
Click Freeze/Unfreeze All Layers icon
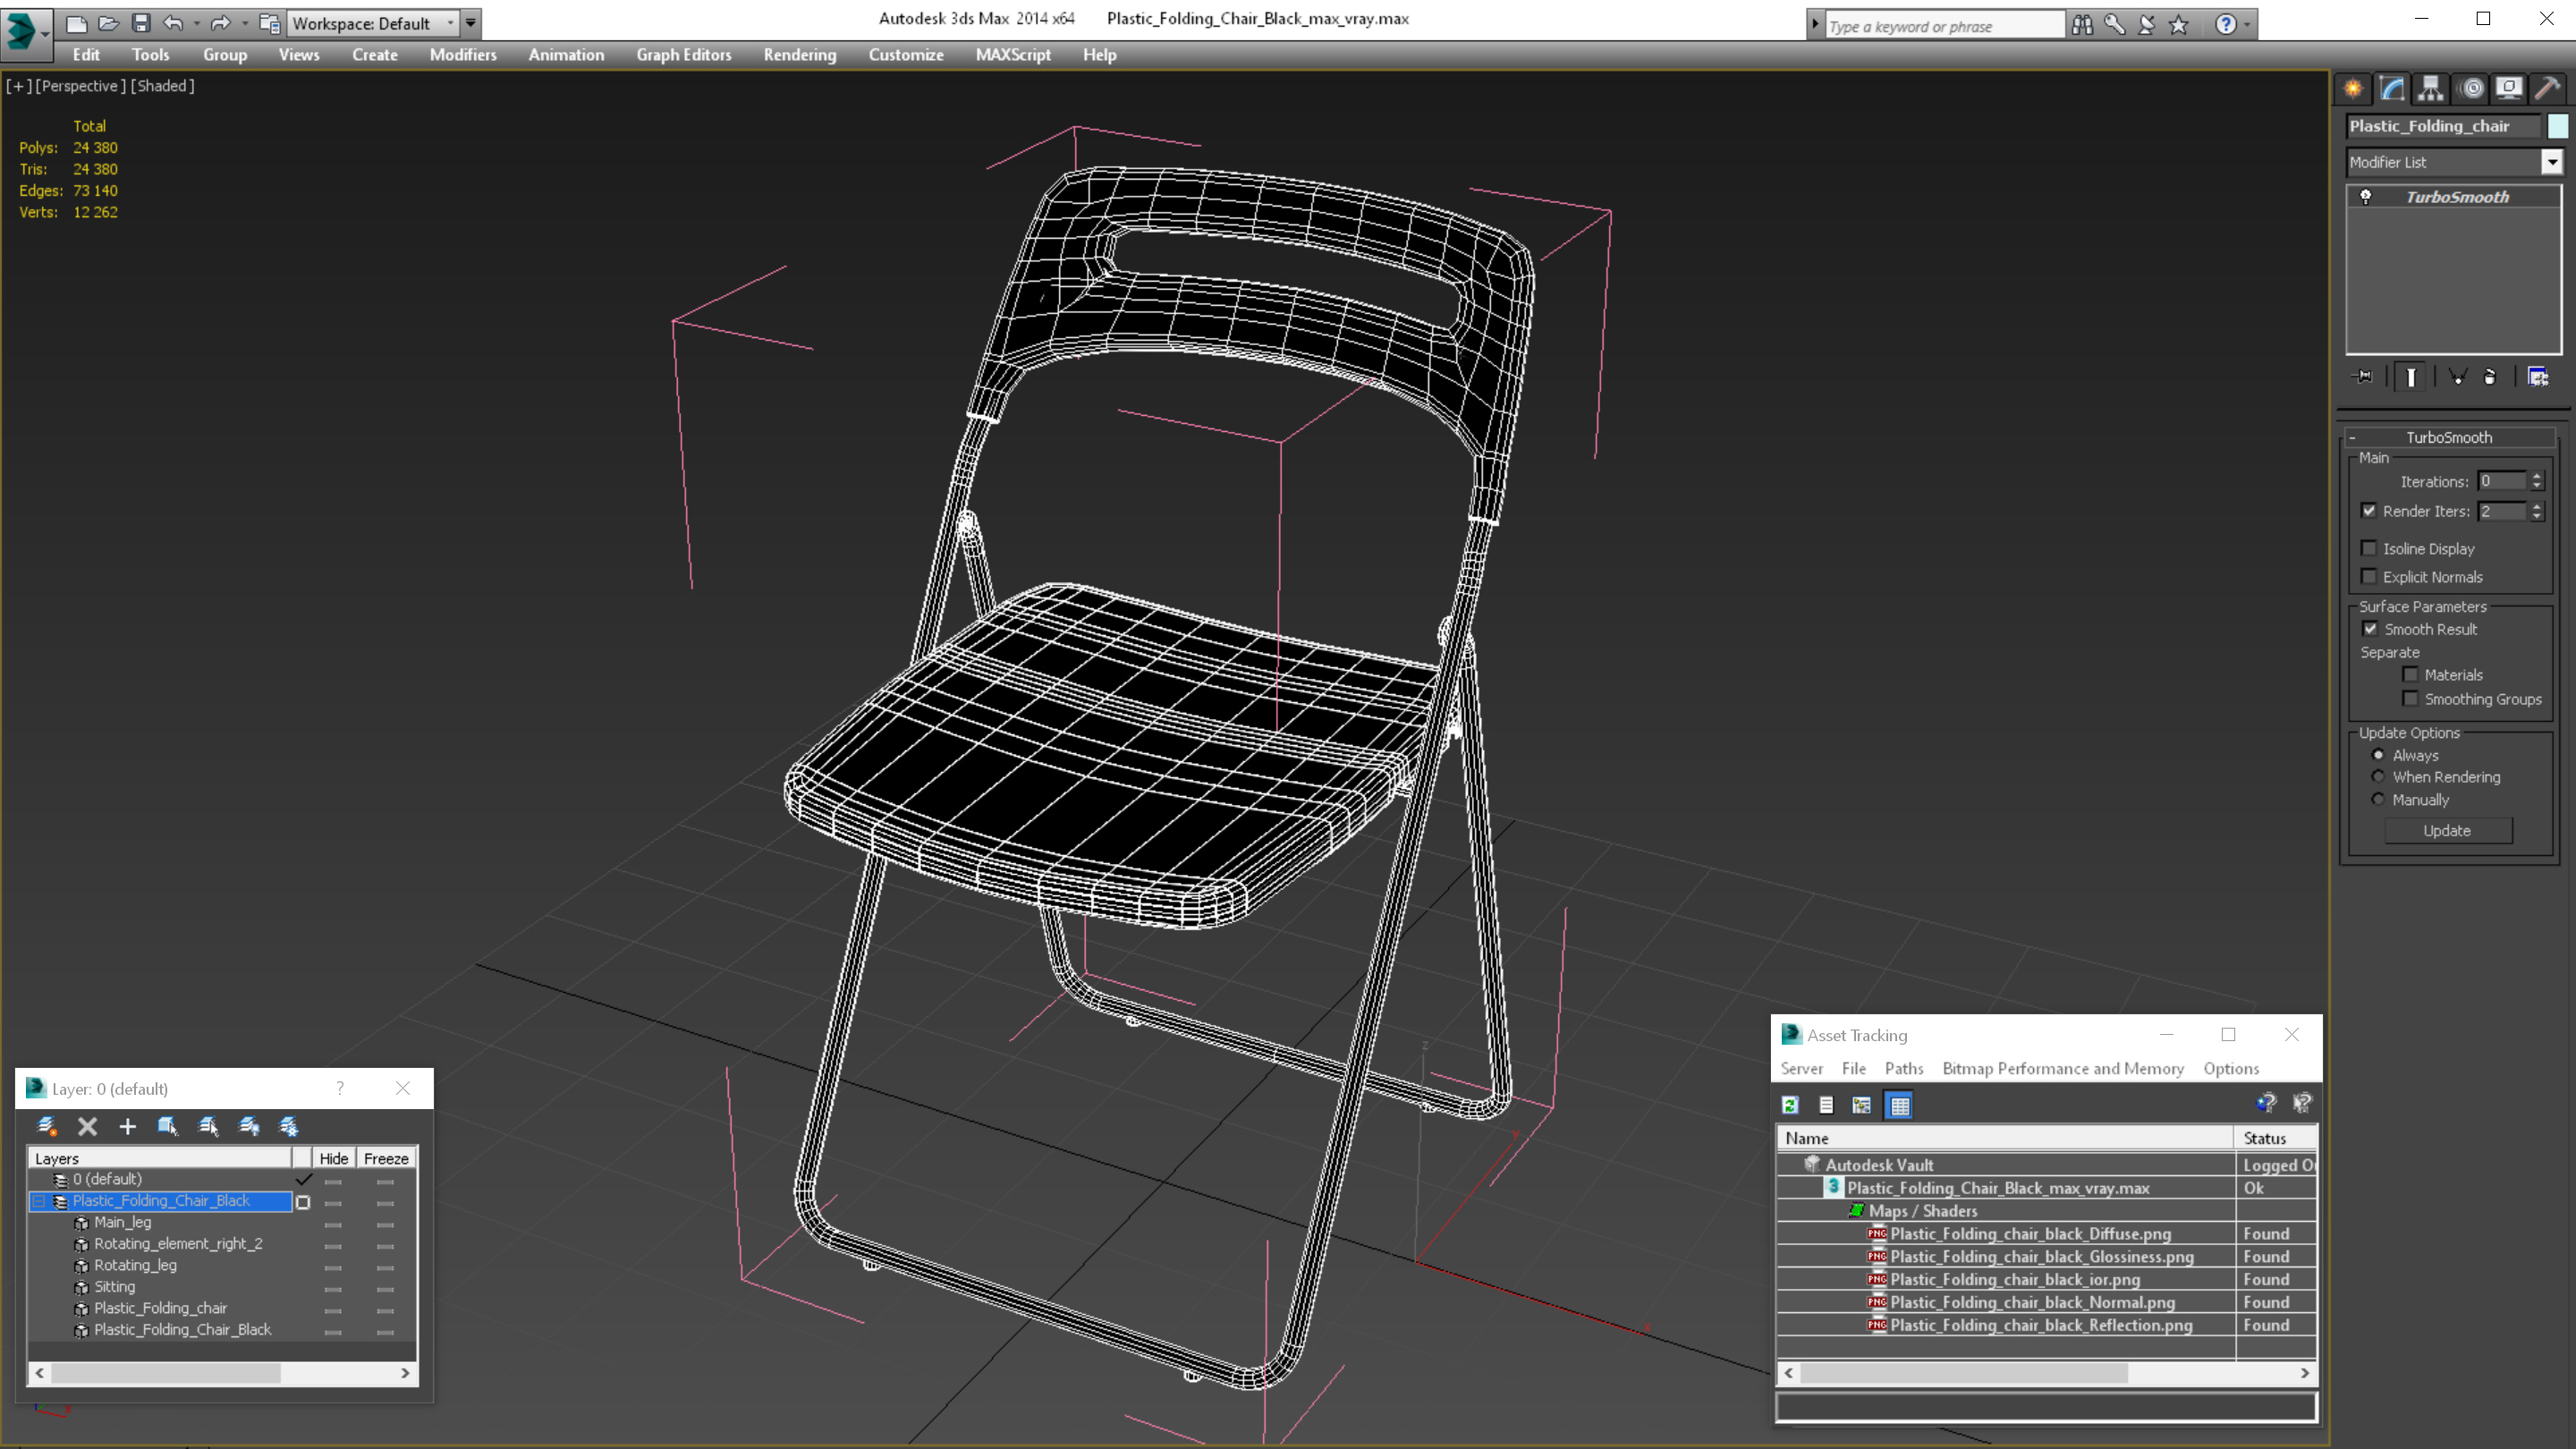[289, 1126]
